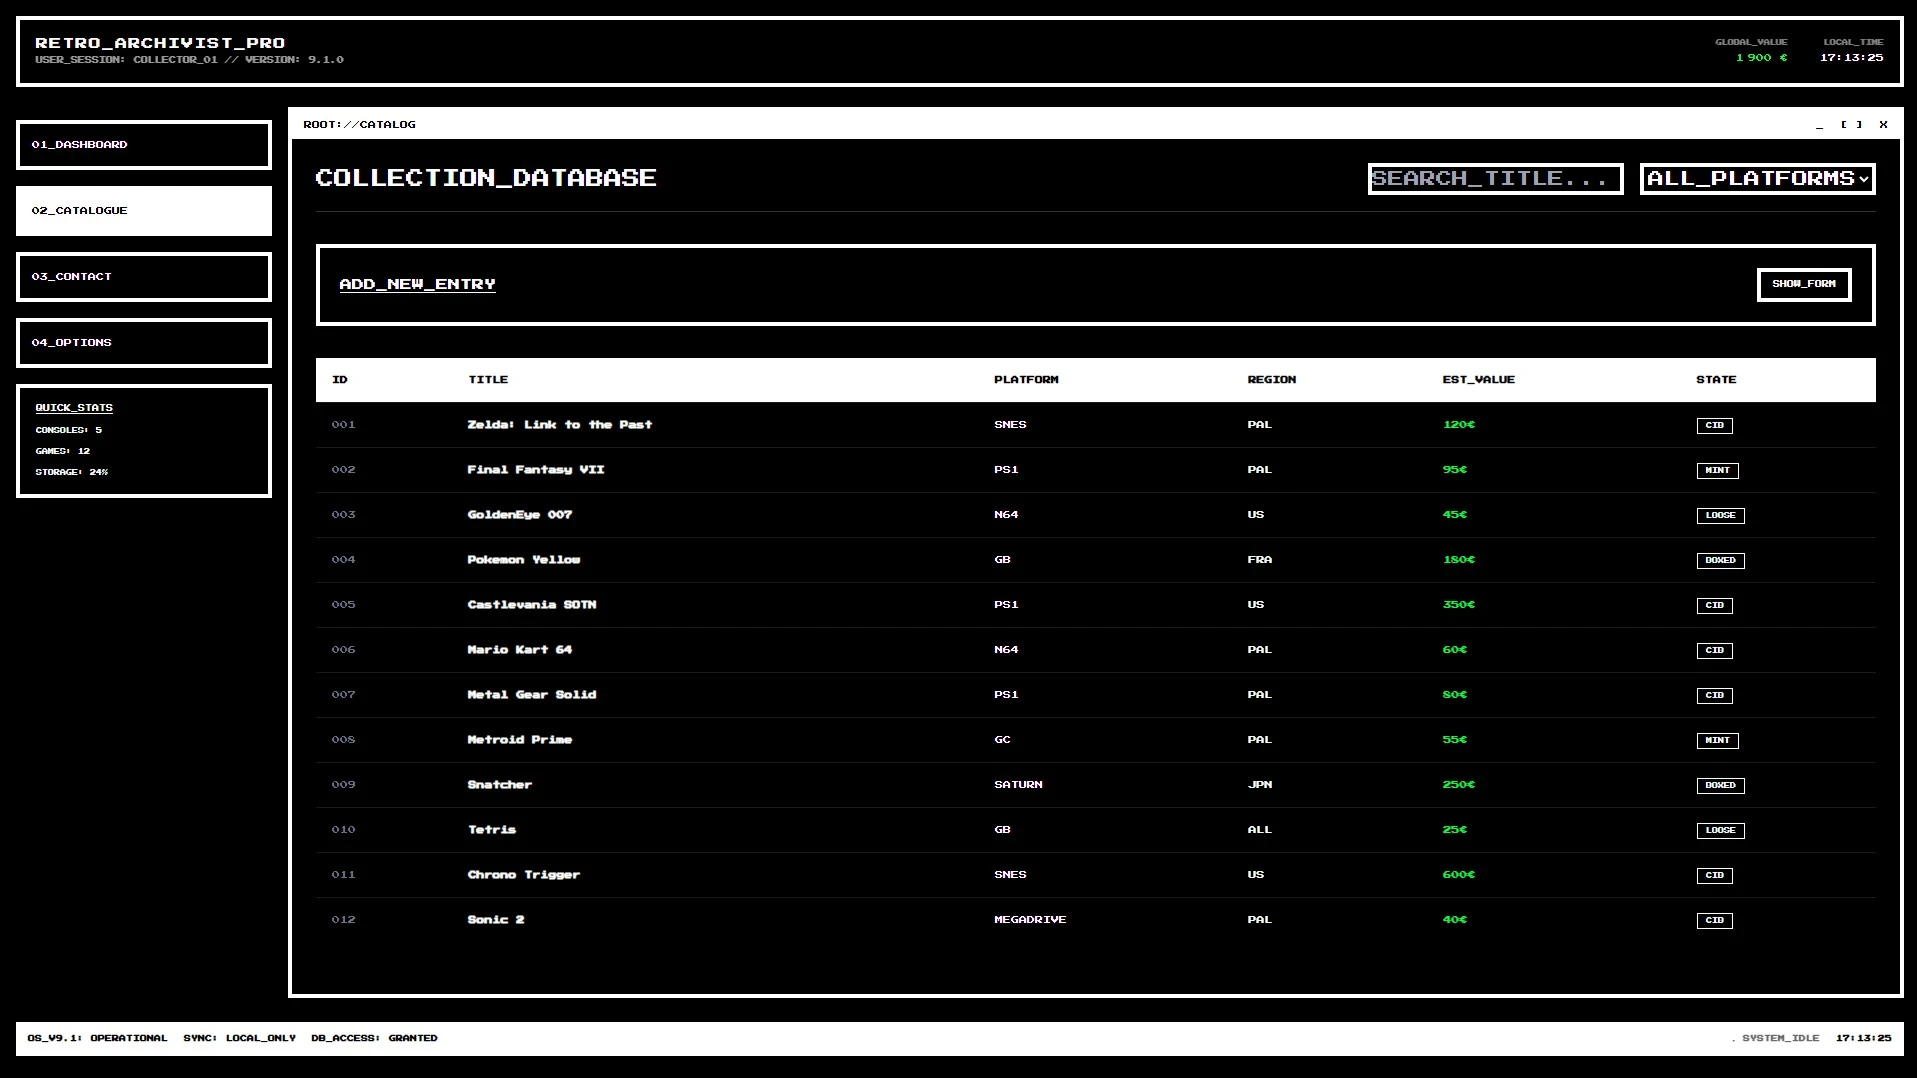This screenshot has height=1078, width=1917.
Task: Toggle the LOOSE badge on GoldenEye 007
Action: 1720,515
